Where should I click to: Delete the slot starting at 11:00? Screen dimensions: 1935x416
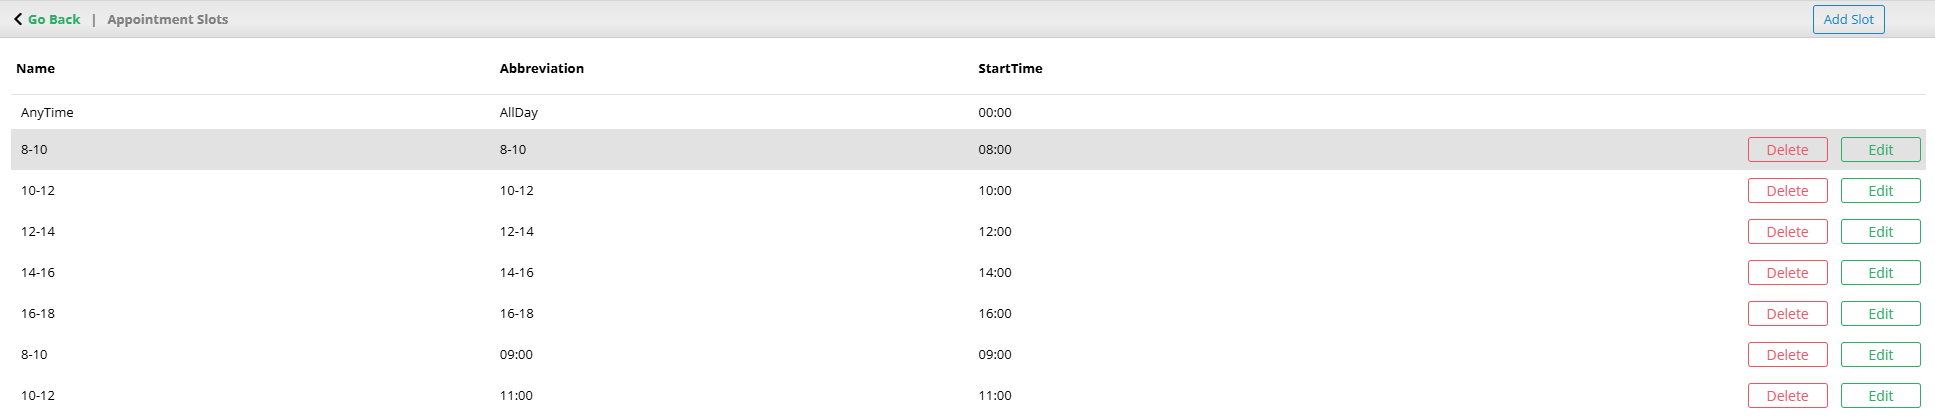coord(1787,396)
